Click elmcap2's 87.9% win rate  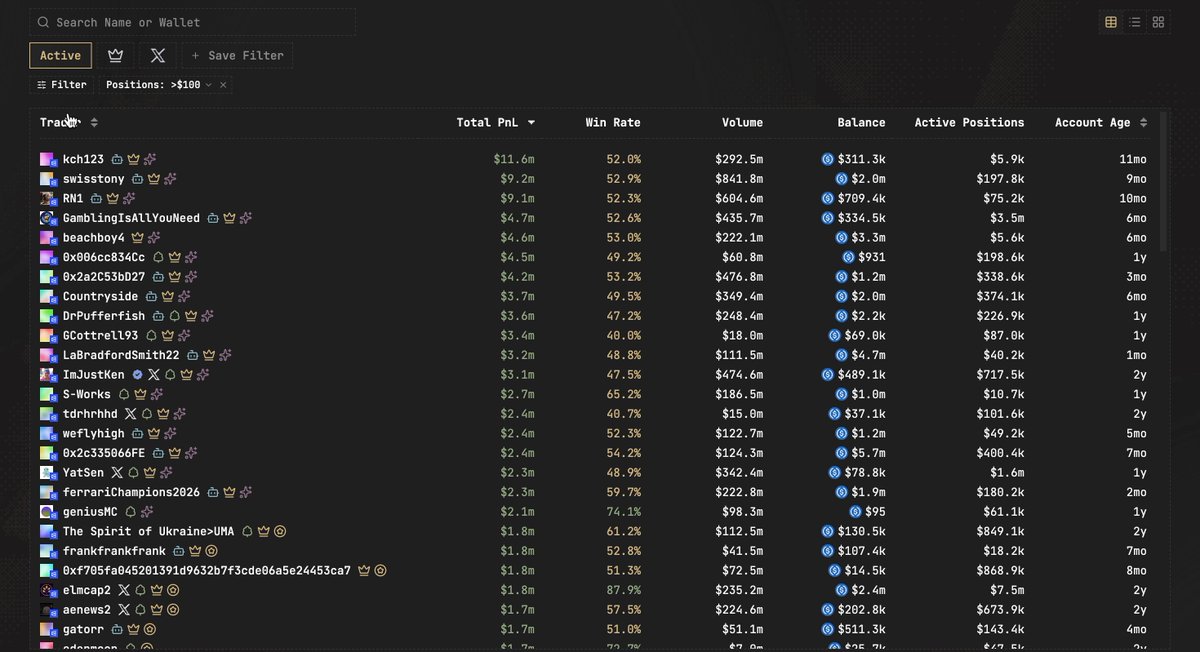(623, 590)
